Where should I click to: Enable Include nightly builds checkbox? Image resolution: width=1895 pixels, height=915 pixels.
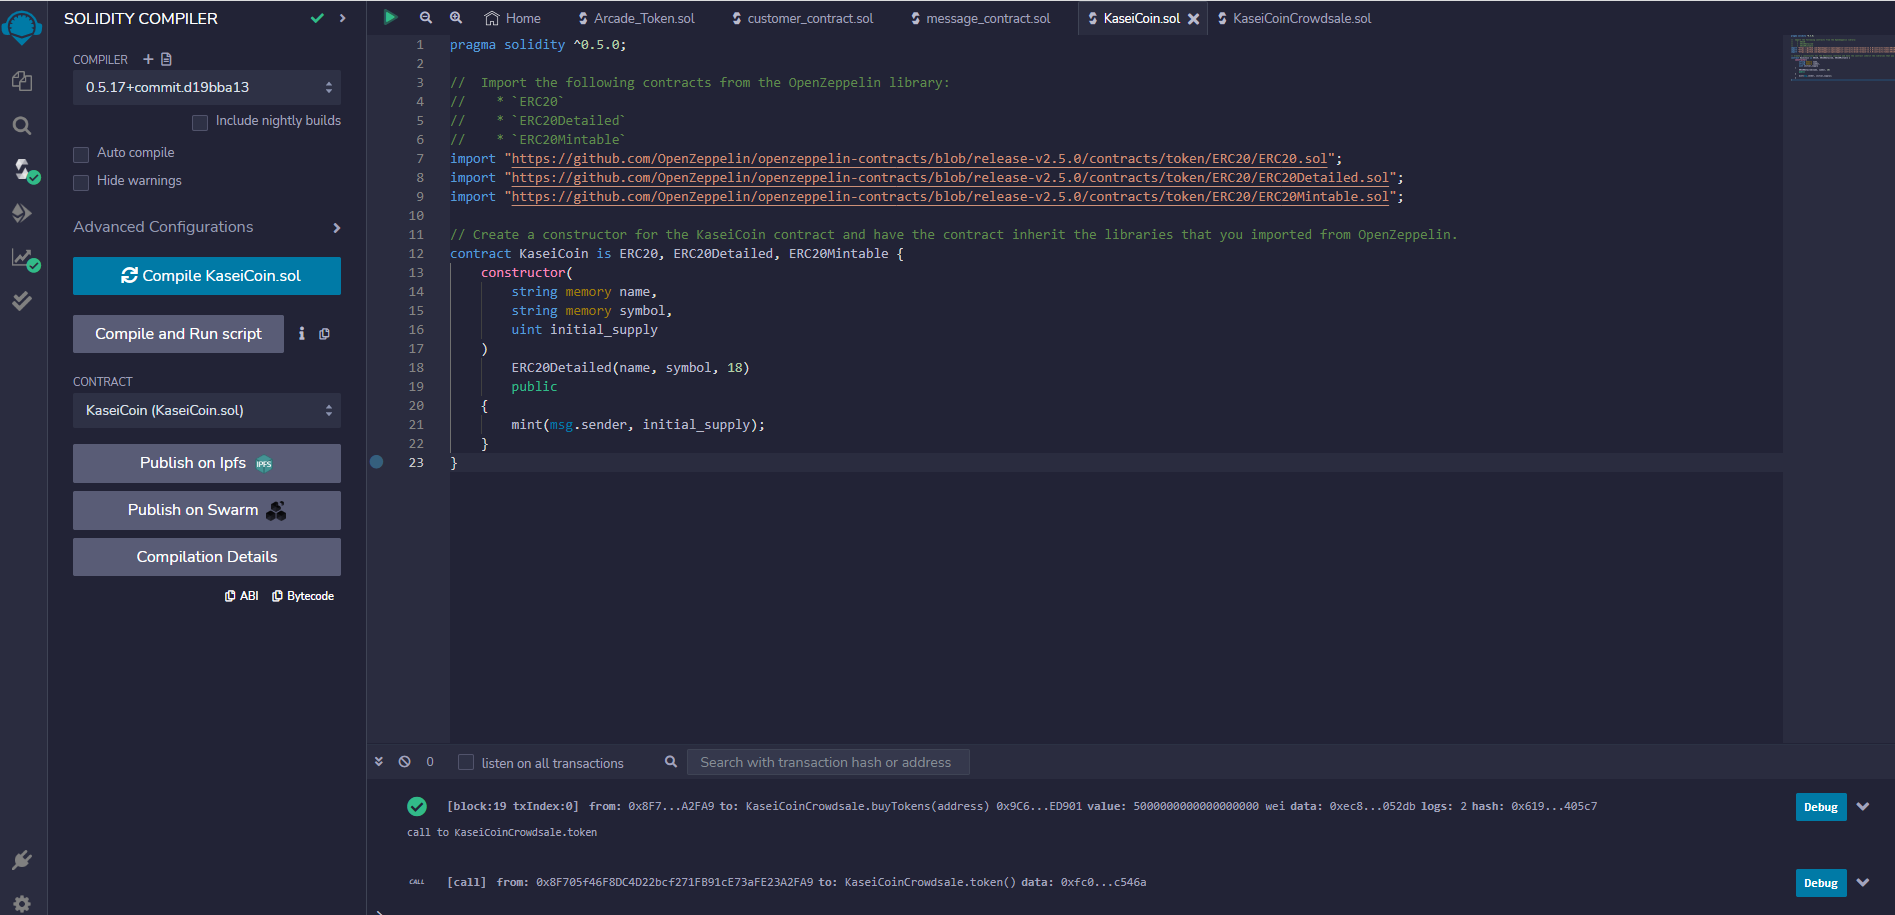tap(200, 122)
